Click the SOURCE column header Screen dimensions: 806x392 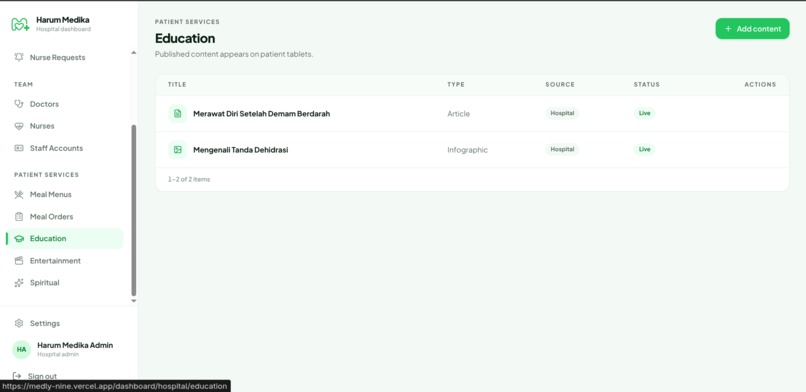560,84
